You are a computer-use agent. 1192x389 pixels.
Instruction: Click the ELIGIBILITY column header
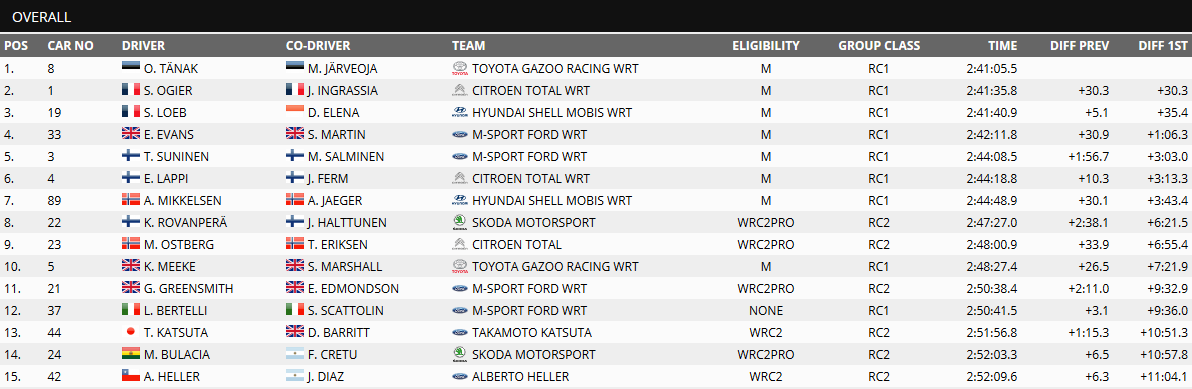pyautogui.click(x=766, y=46)
